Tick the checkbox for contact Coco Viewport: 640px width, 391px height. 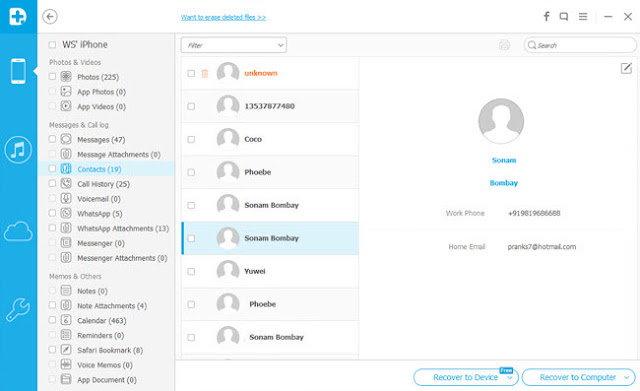(191, 140)
